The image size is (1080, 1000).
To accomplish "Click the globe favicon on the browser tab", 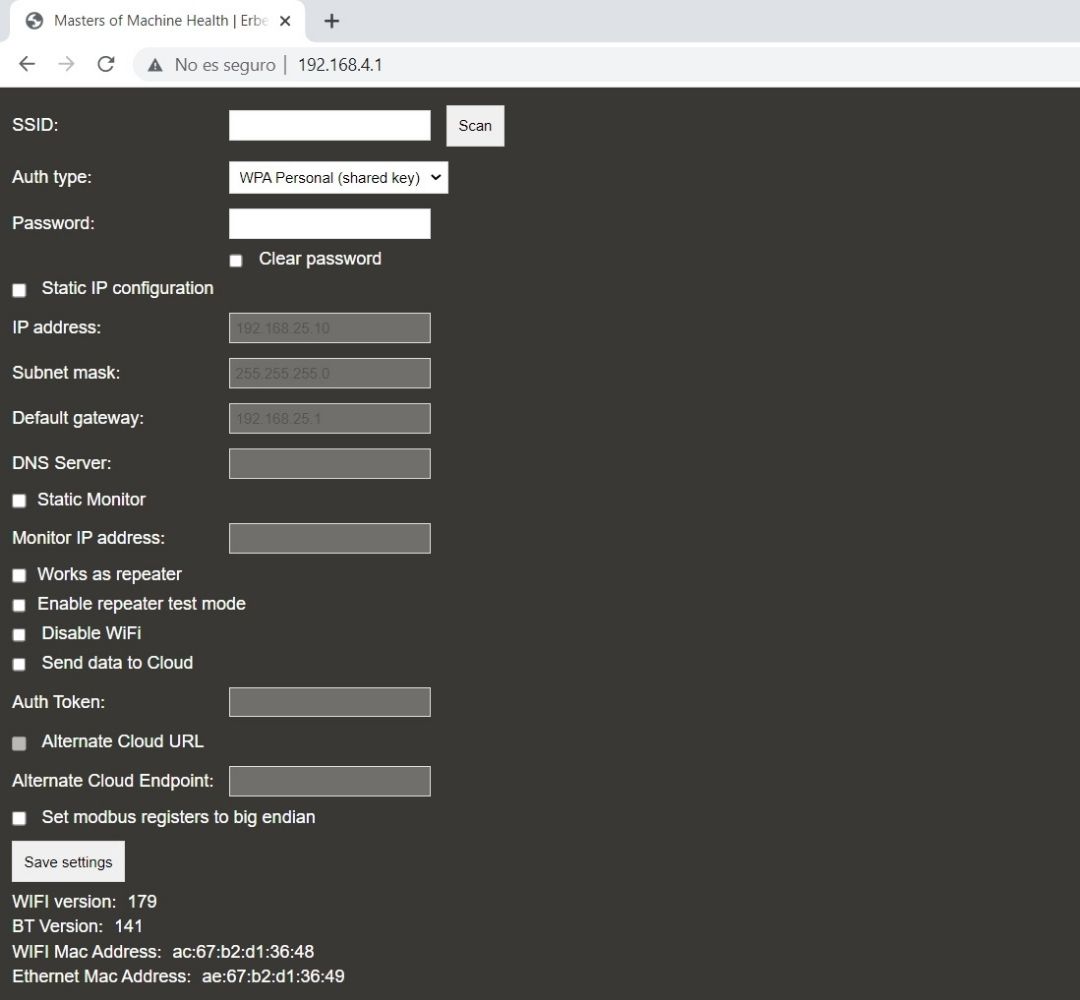I will point(35,20).
